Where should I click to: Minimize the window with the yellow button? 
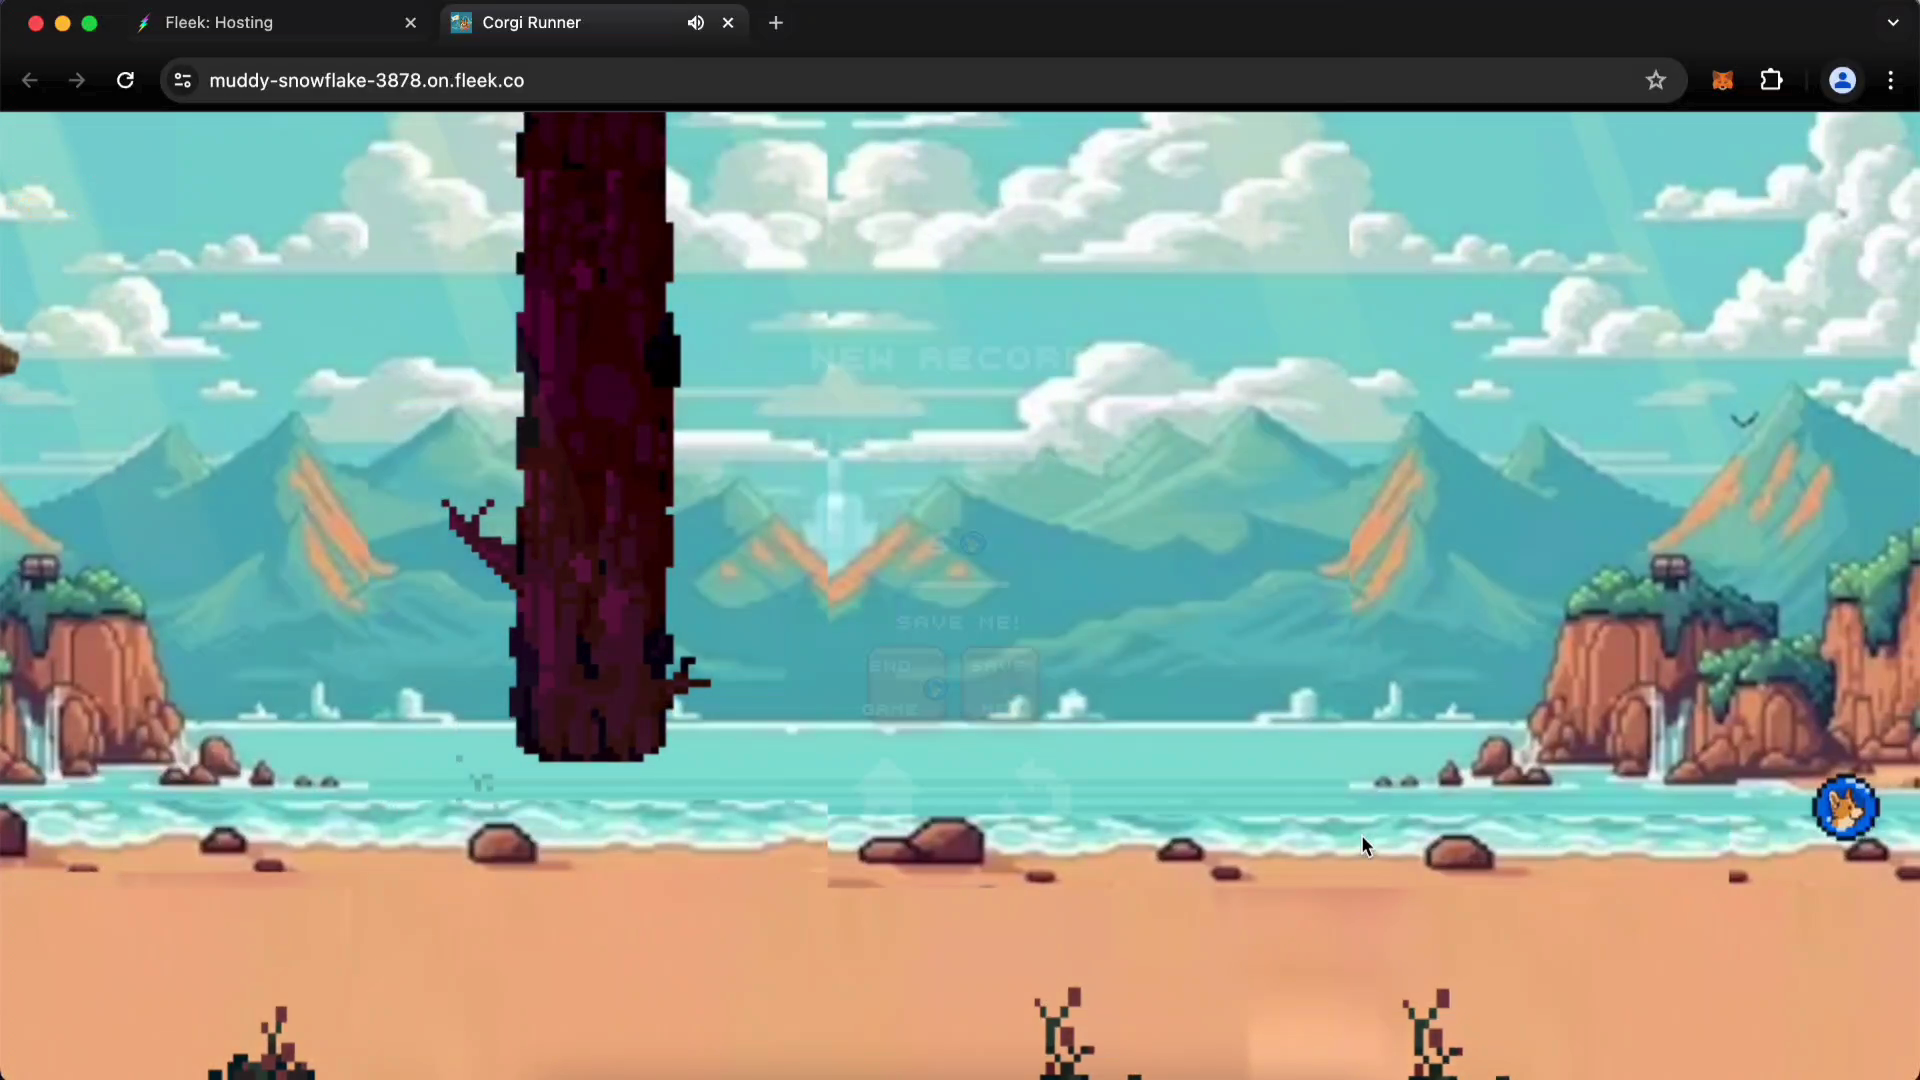(62, 23)
